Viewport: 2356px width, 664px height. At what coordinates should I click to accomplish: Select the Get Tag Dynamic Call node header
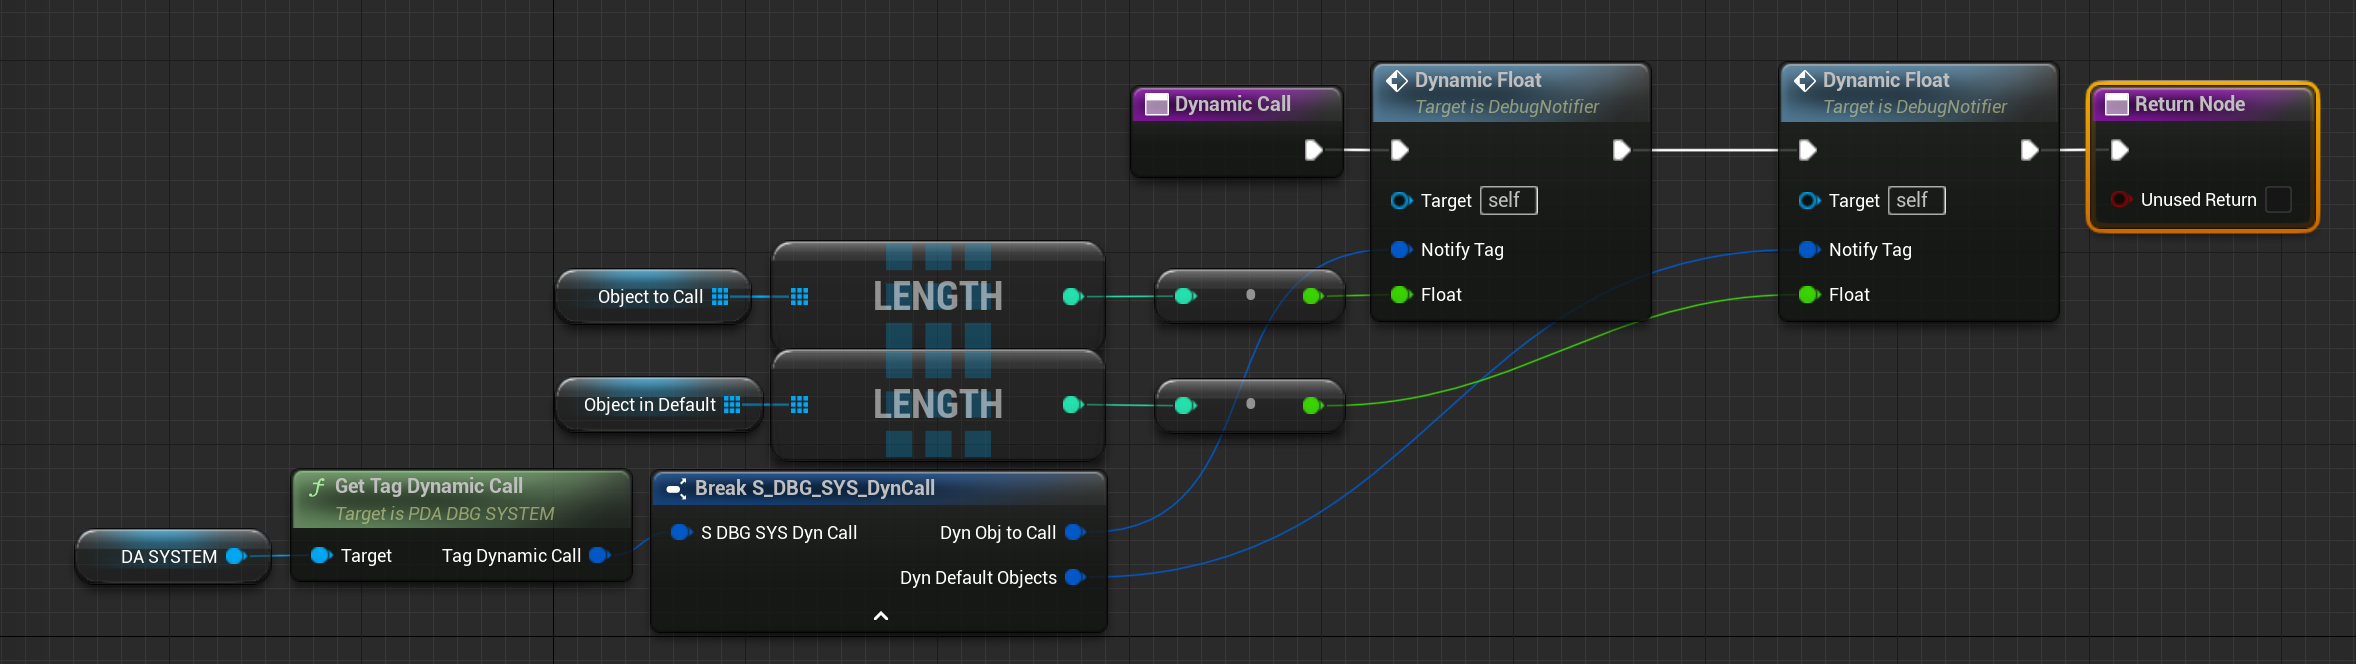[x=462, y=499]
